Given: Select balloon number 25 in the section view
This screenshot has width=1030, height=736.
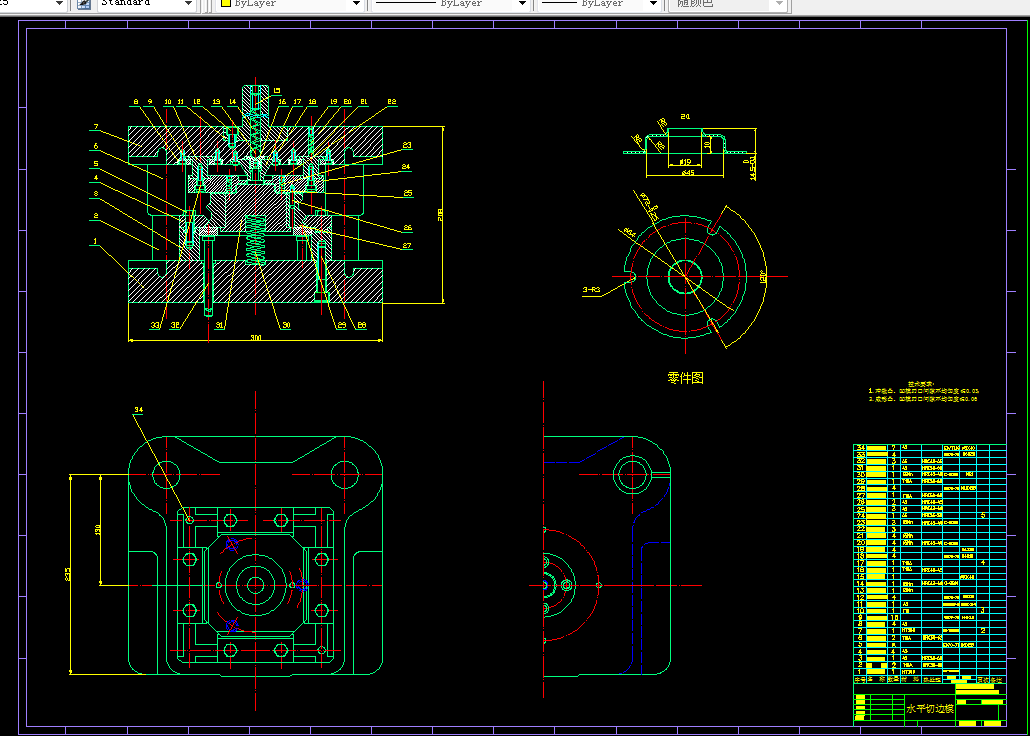Looking at the screenshot, I should click(408, 193).
